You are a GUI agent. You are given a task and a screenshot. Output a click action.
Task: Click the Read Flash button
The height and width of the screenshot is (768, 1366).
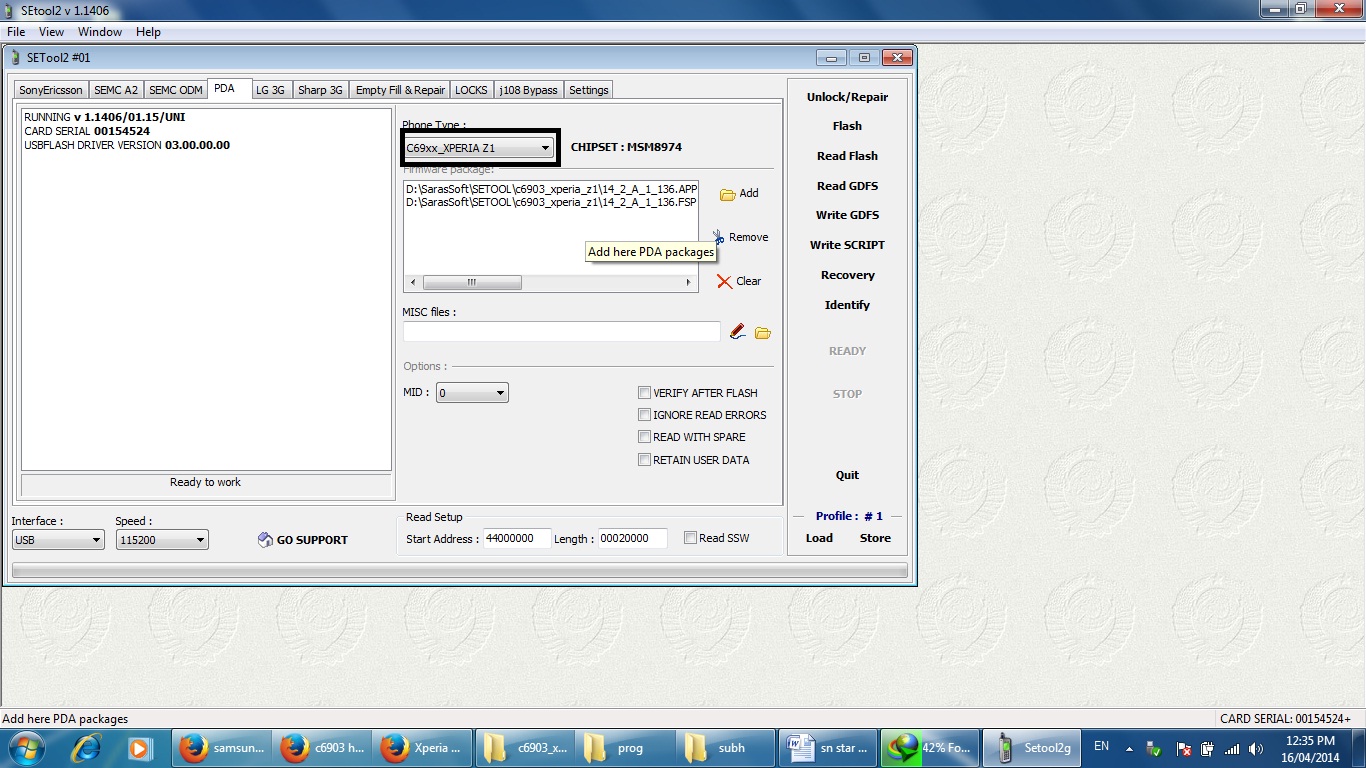[x=847, y=156]
